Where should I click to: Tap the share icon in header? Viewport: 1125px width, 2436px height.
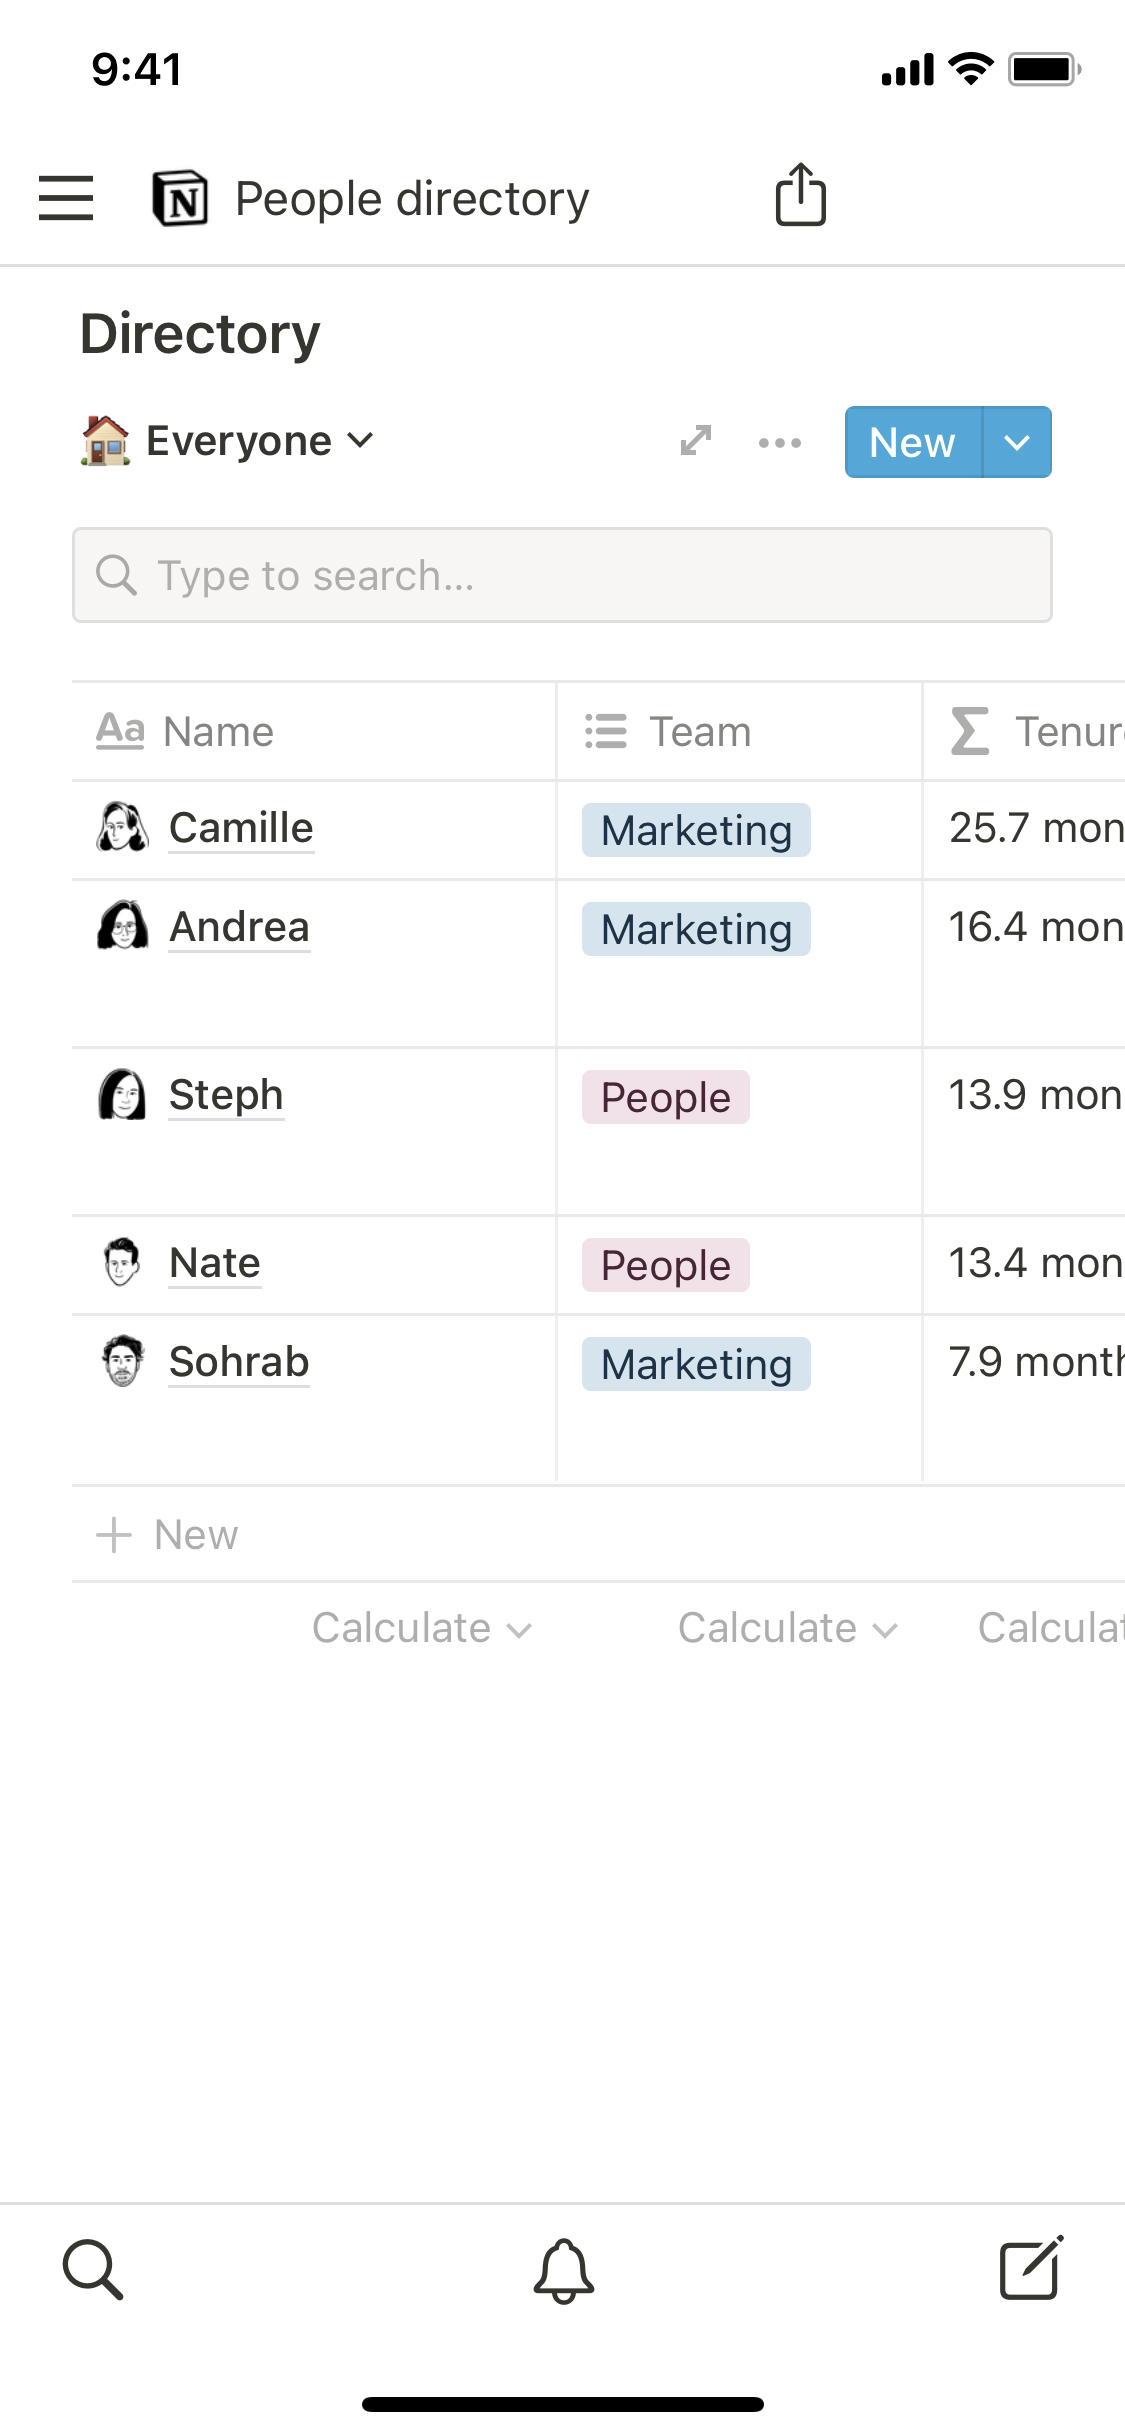pyautogui.click(x=800, y=196)
